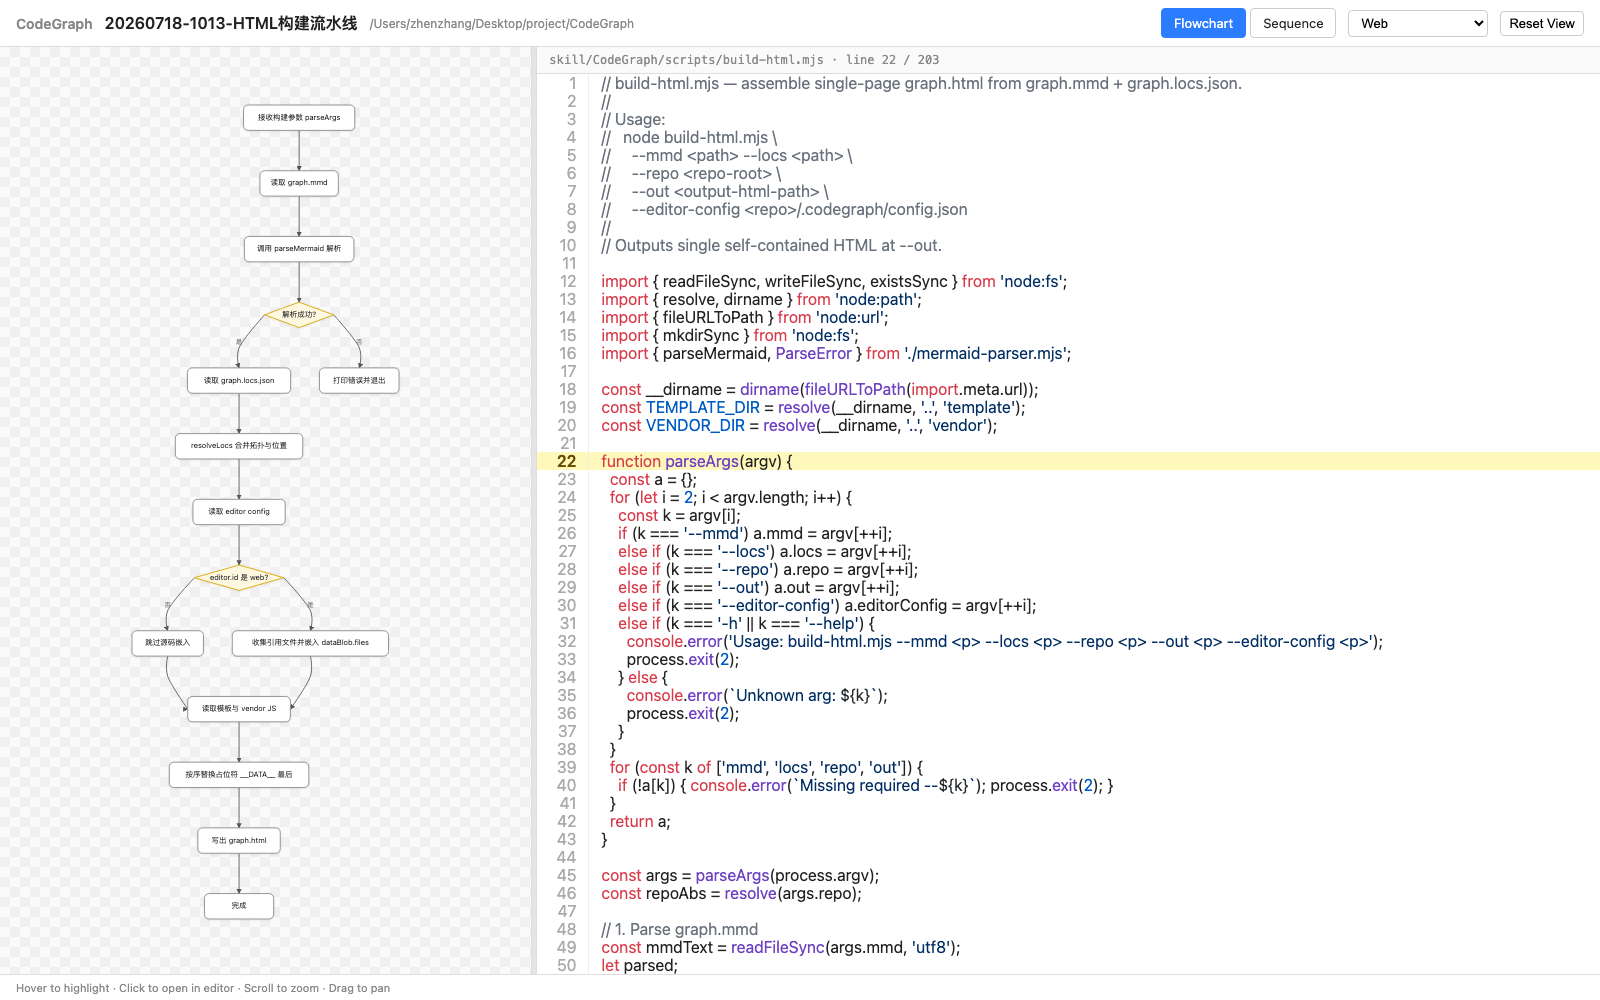Screen dimensions: 1600x1000
Task: Click the '解析成功?' decision diamond
Action: pyautogui.click(x=299, y=315)
